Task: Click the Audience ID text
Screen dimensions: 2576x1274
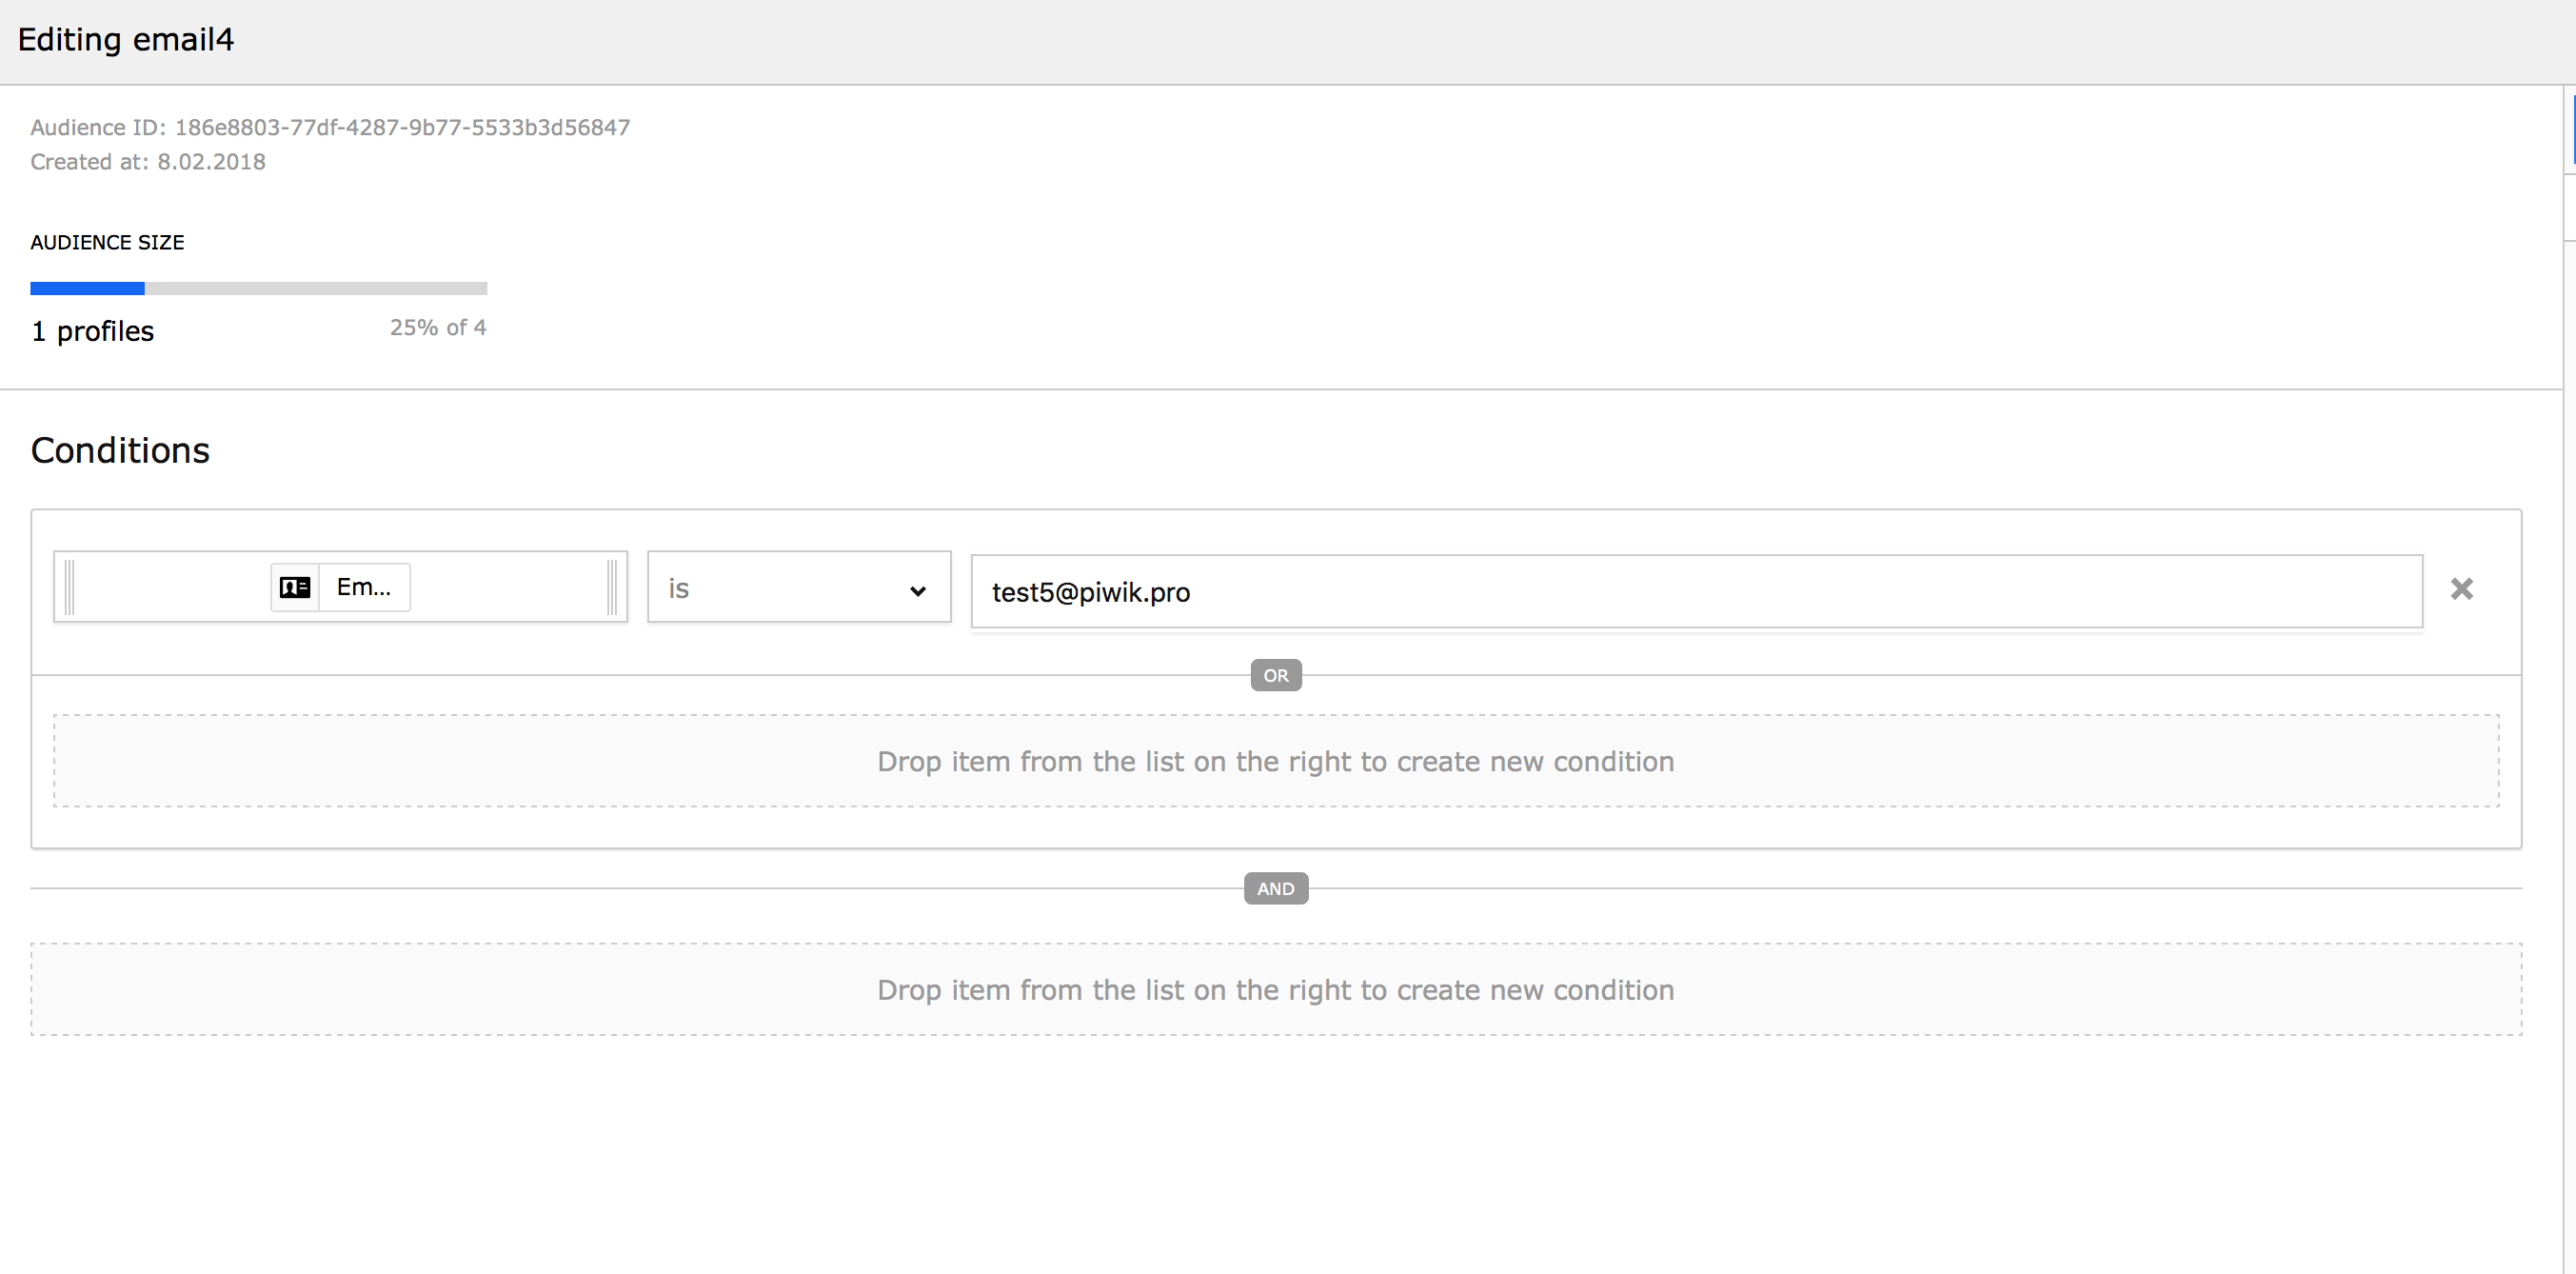Action: [330, 127]
